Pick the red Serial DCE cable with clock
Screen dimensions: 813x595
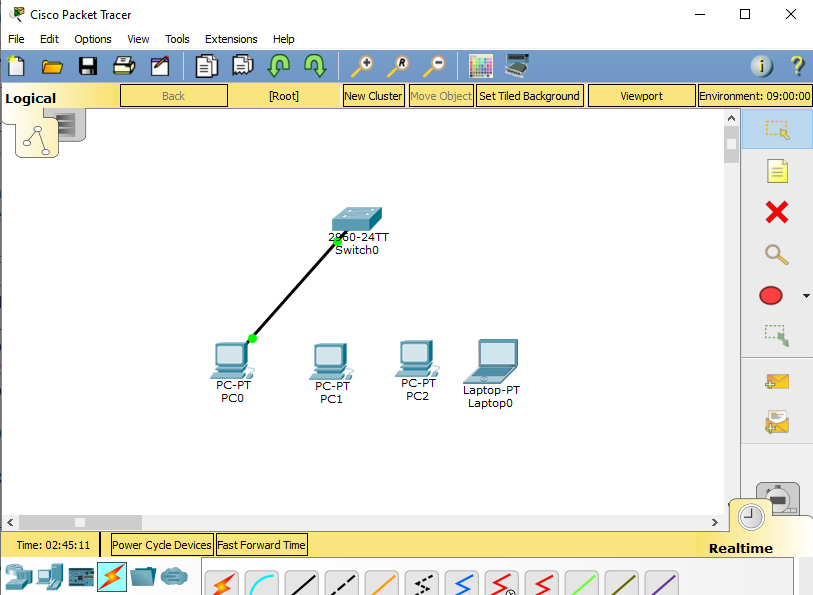(x=501, y=583)
